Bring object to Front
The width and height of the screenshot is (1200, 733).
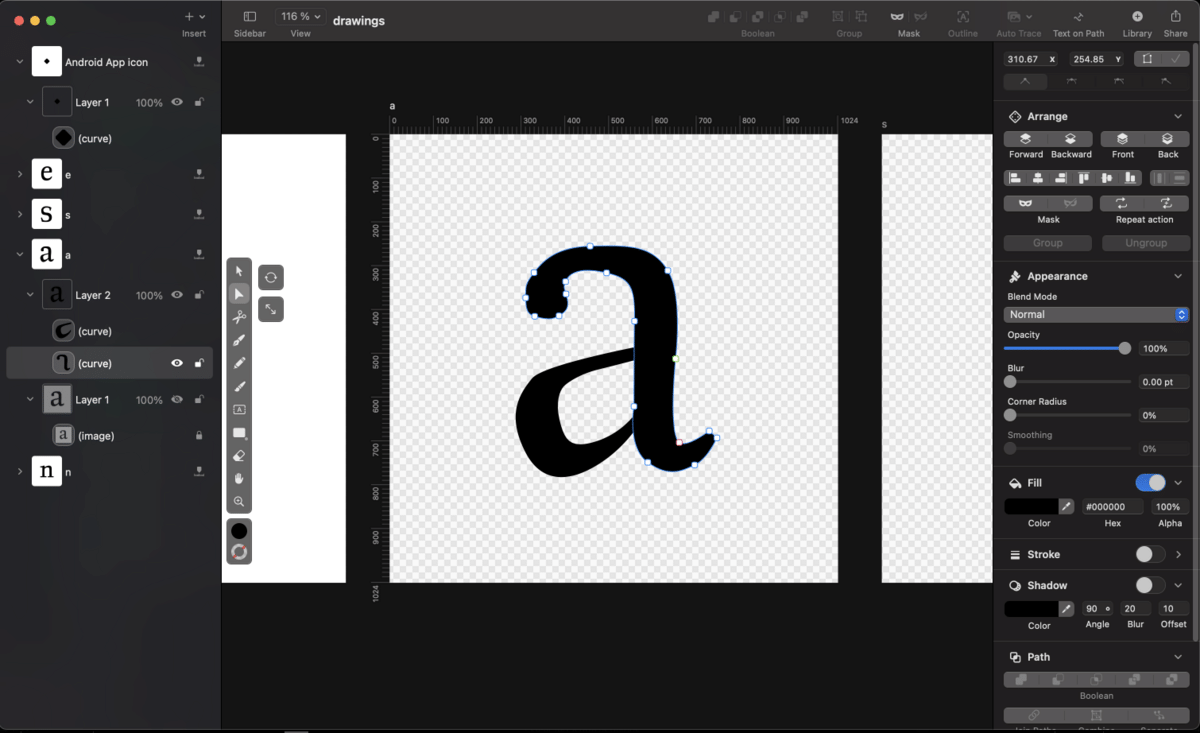[x=1122, y=139]
